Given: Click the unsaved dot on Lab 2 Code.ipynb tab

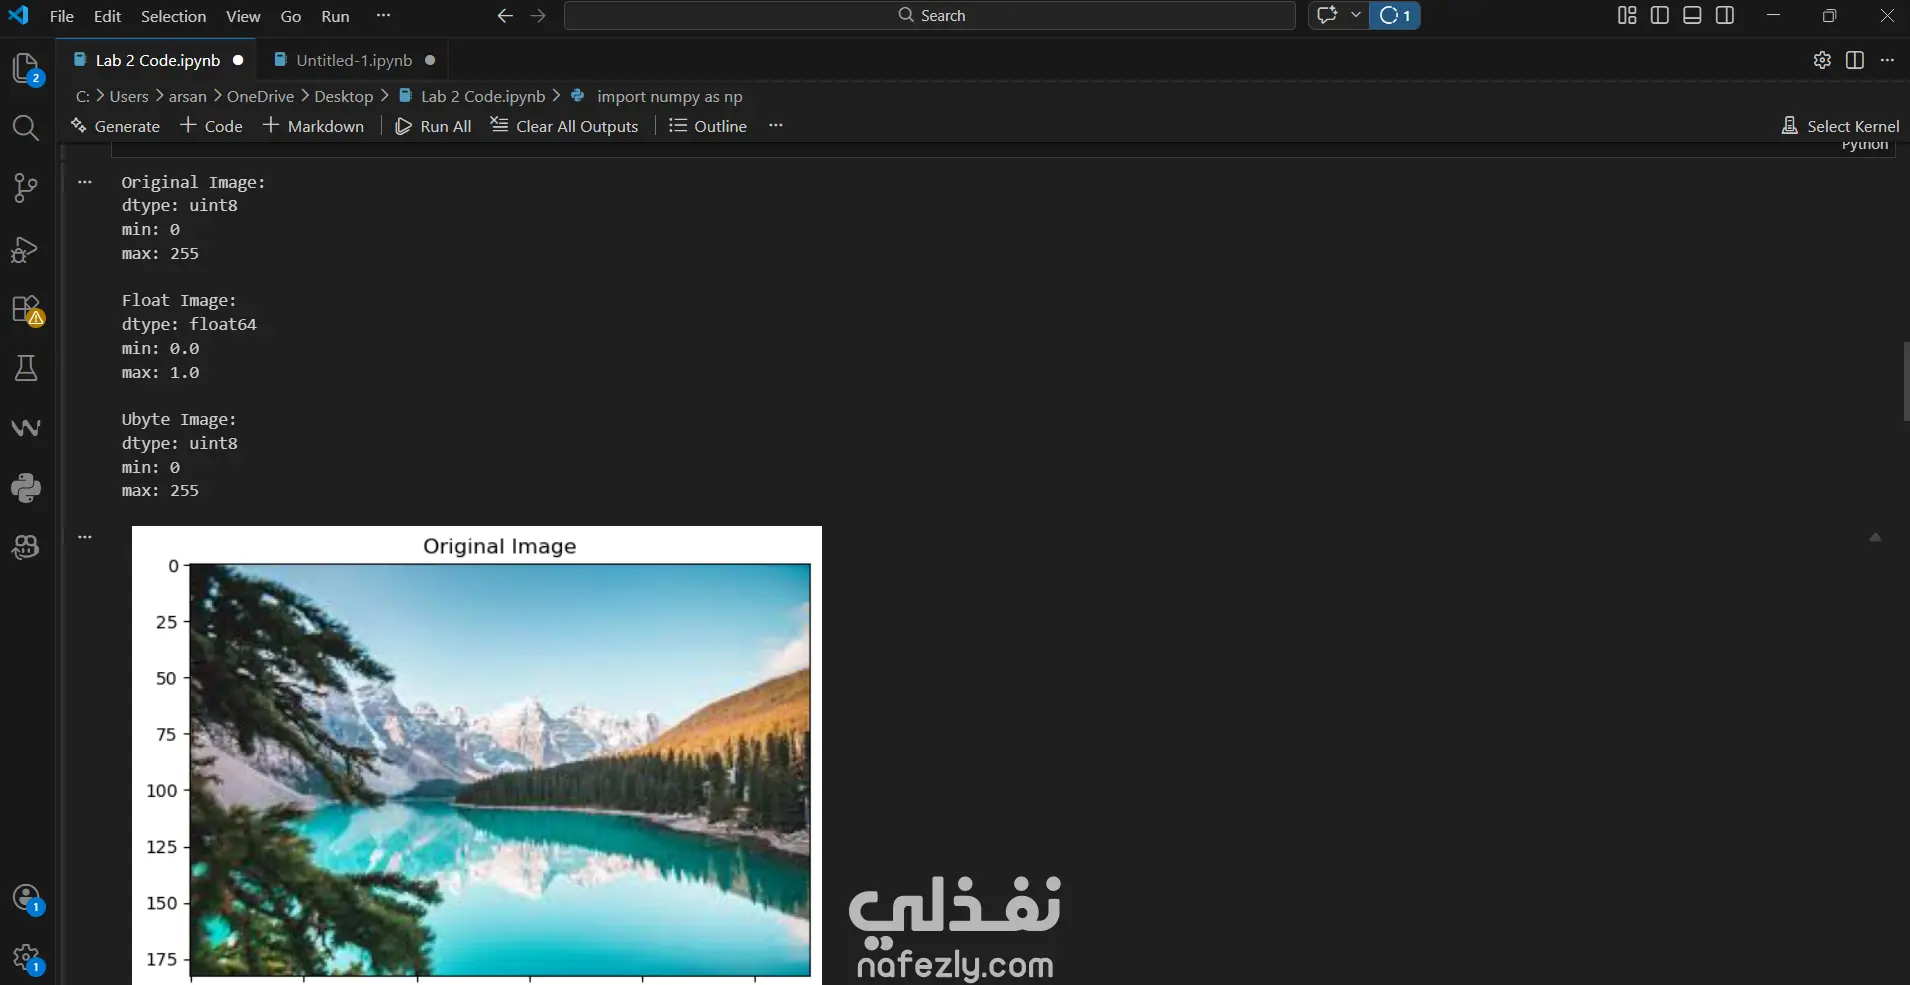Looking at the screenshot, I should [x=238, y=60].
